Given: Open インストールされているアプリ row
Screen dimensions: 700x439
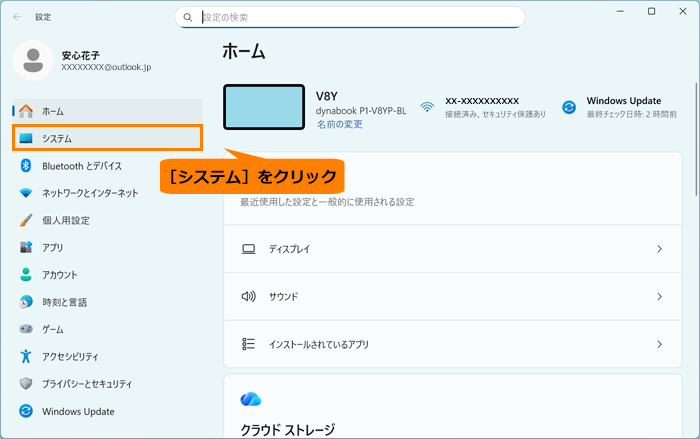Looking at the screenshot, I should (453, 344).
